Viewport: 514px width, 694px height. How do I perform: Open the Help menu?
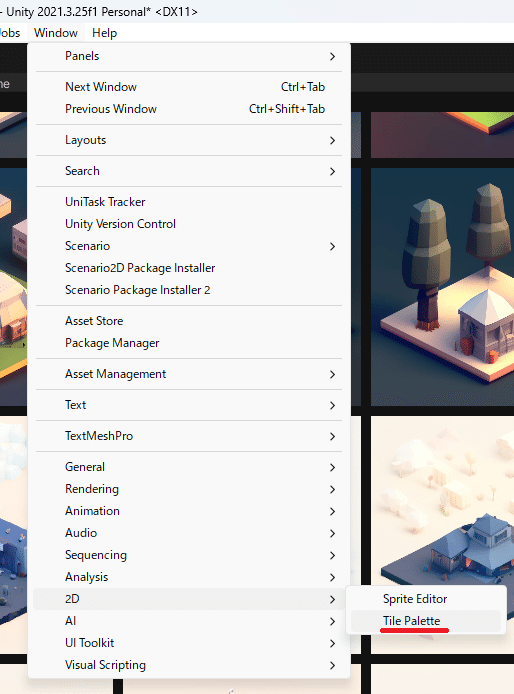[x=104, y=33]
